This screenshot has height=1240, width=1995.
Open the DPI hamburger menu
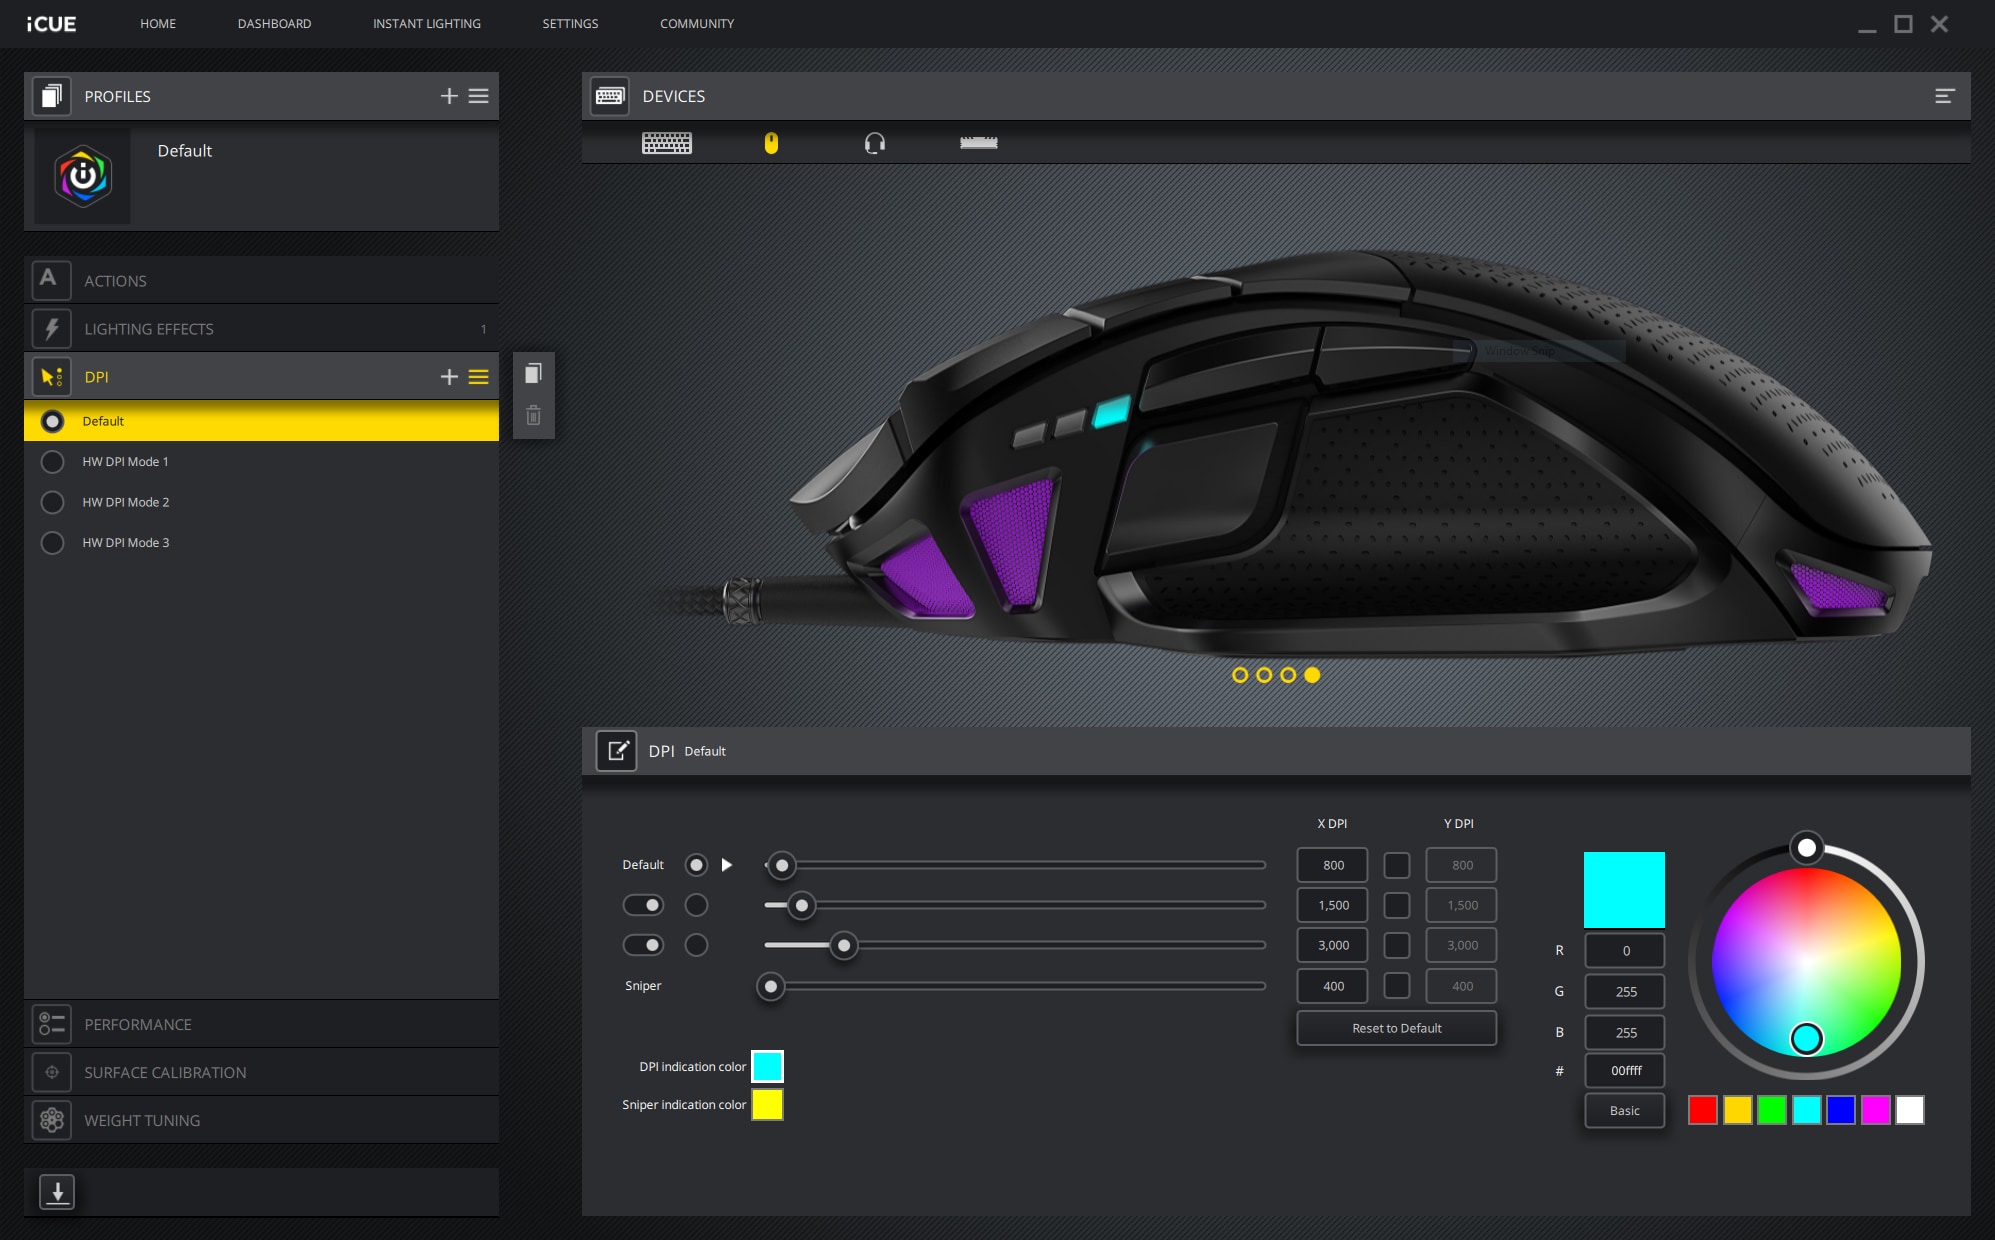coord(479,377)
